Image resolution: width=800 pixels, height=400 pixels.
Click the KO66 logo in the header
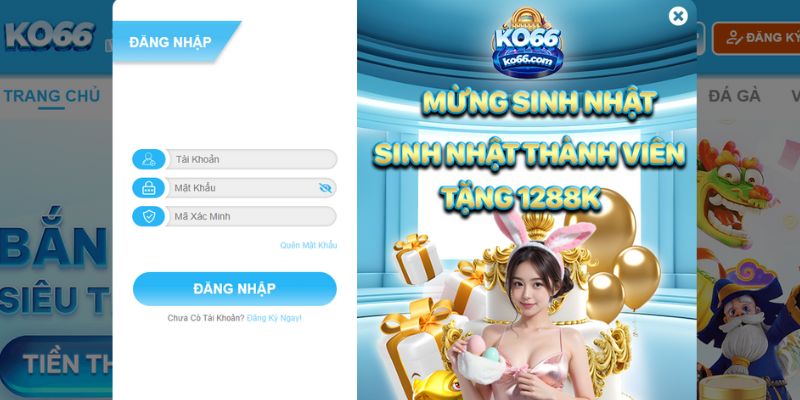pyautogui.click(x=49, y=36)
